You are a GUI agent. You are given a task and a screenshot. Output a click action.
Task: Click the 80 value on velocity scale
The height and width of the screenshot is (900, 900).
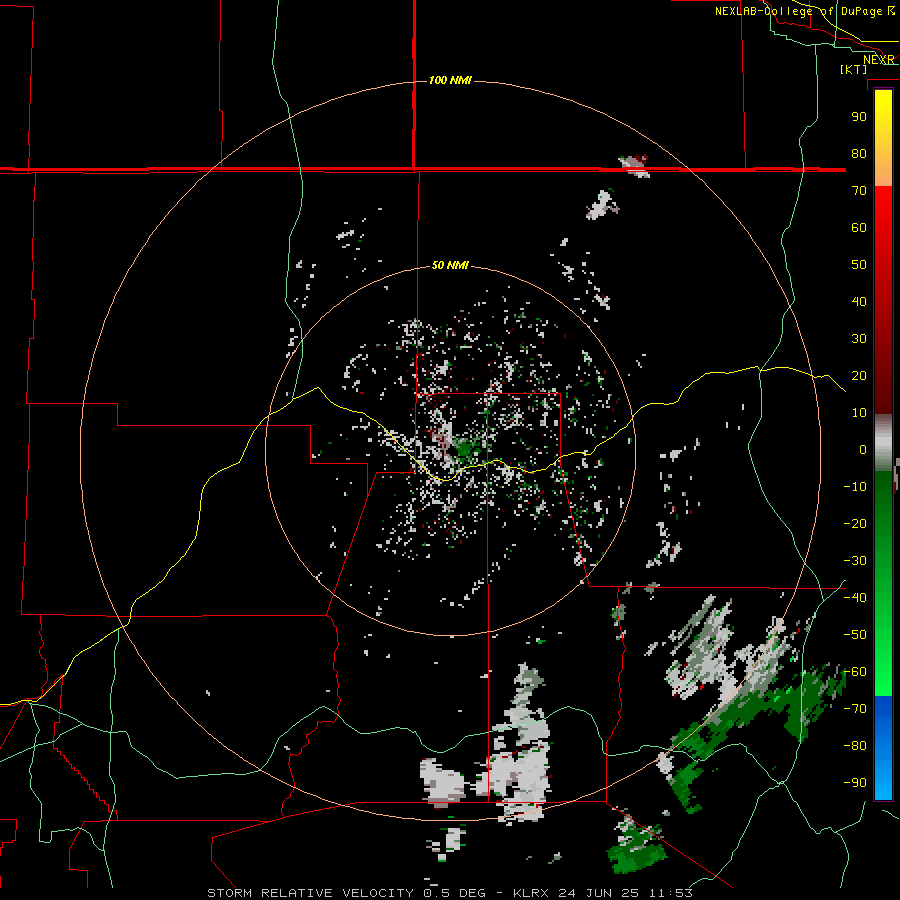(x=859, y=154)
